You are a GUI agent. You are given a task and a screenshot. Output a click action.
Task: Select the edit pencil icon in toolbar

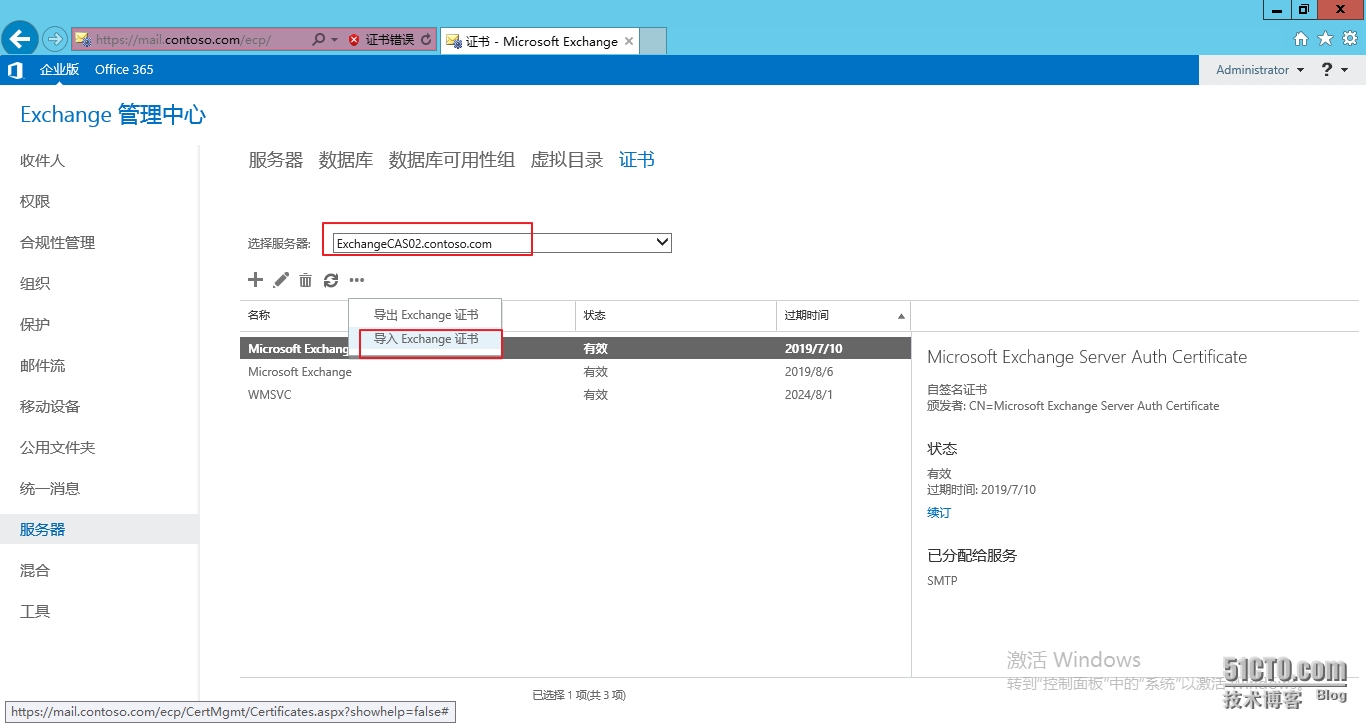coord(280,280)
